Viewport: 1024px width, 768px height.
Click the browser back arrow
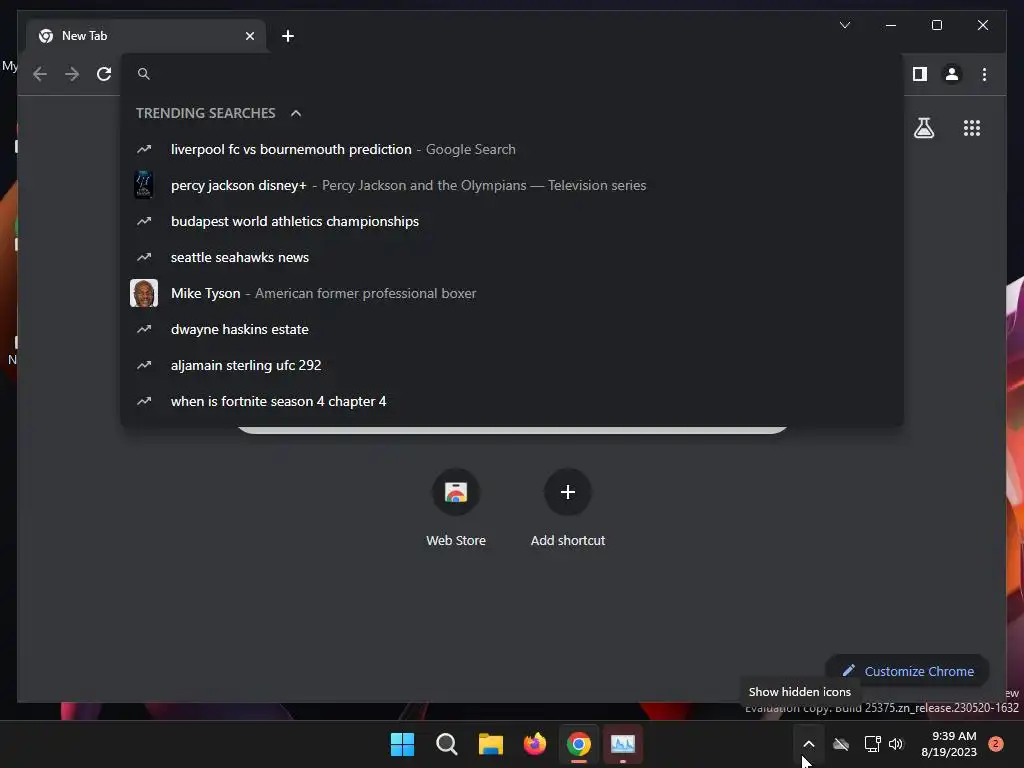click(40, 74)
